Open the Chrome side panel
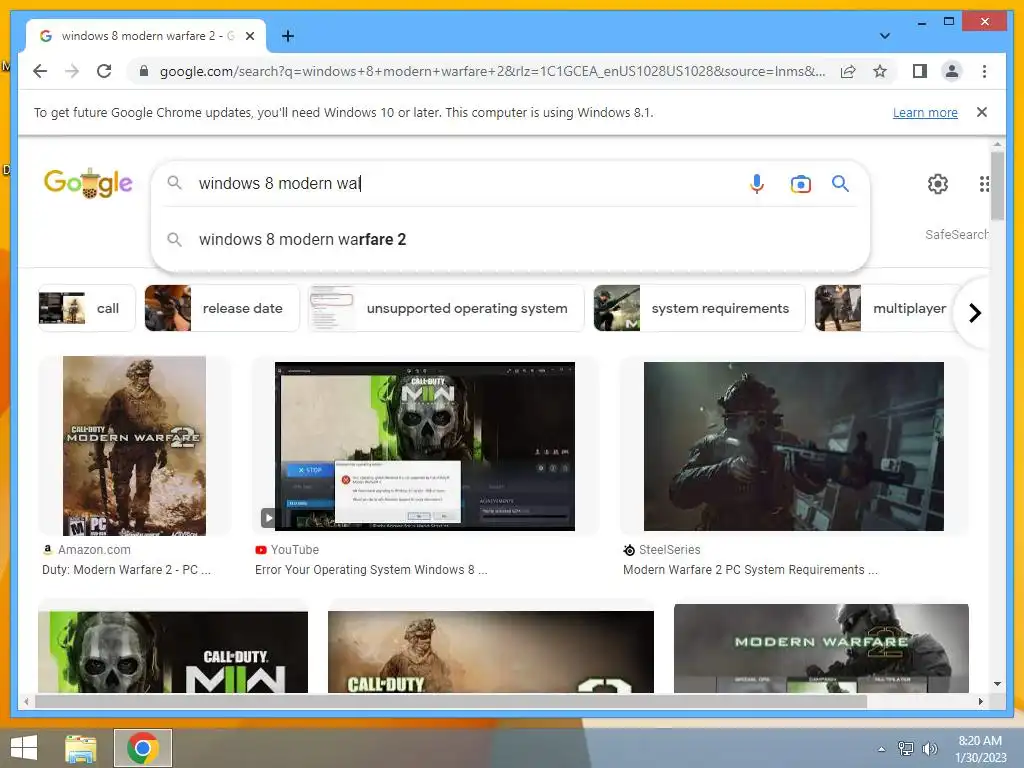Viewport: 1024px width, 768px height. click(x=920, y=71)
